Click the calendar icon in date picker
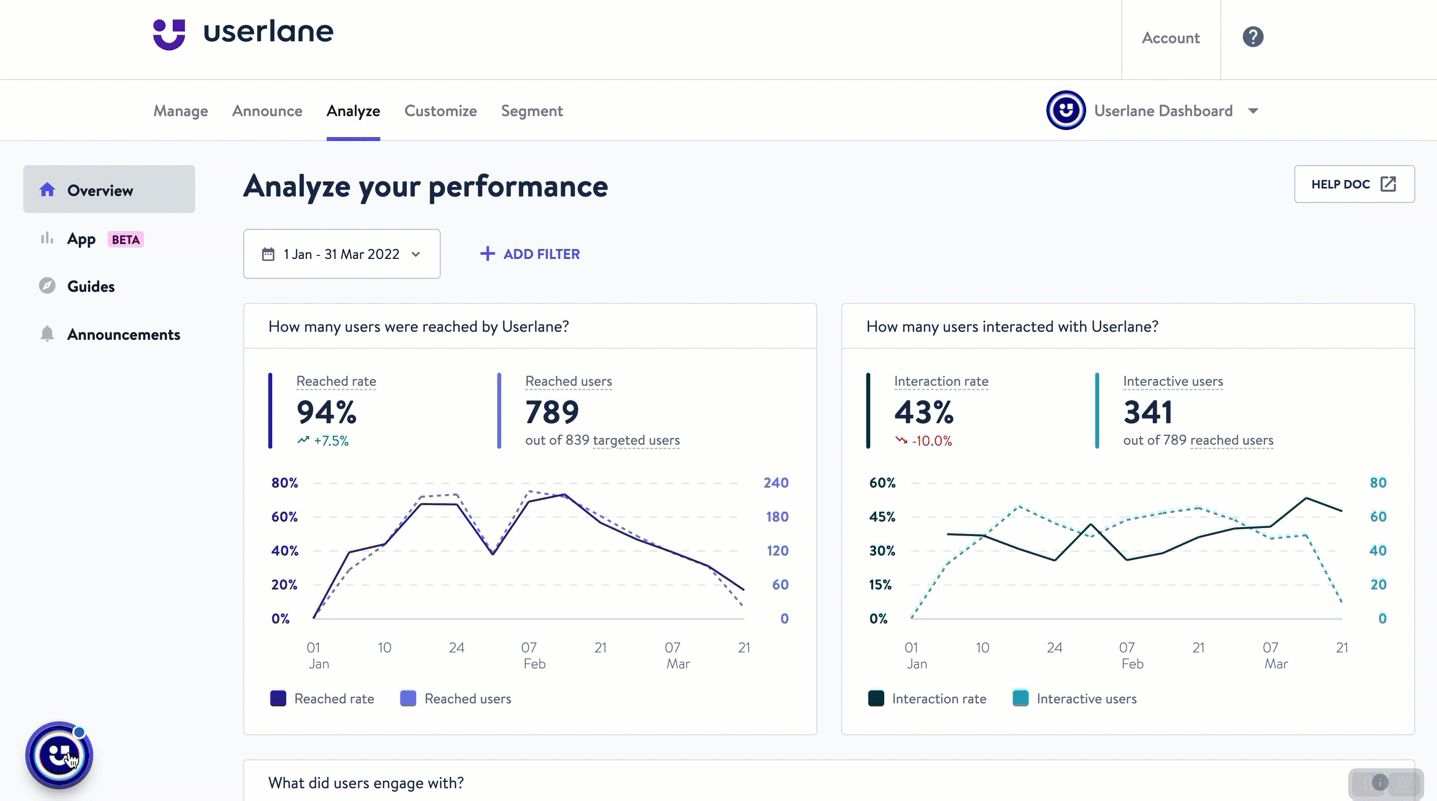 pyautogui.click(x=268, y=254)
